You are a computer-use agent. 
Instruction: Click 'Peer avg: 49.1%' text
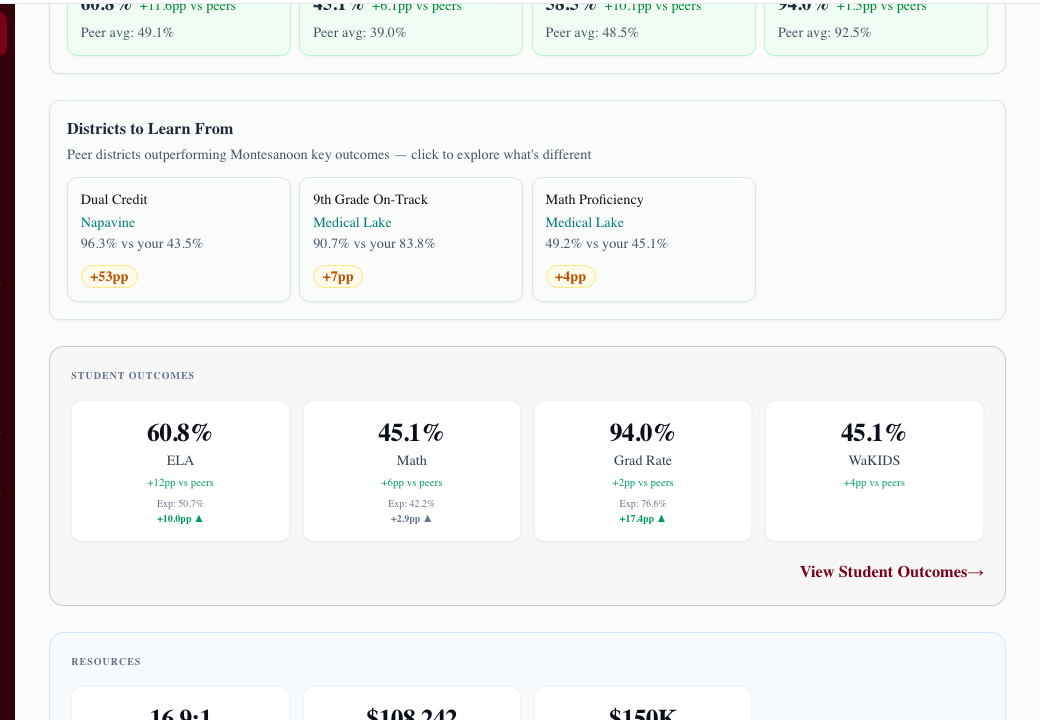click(127, 32)
